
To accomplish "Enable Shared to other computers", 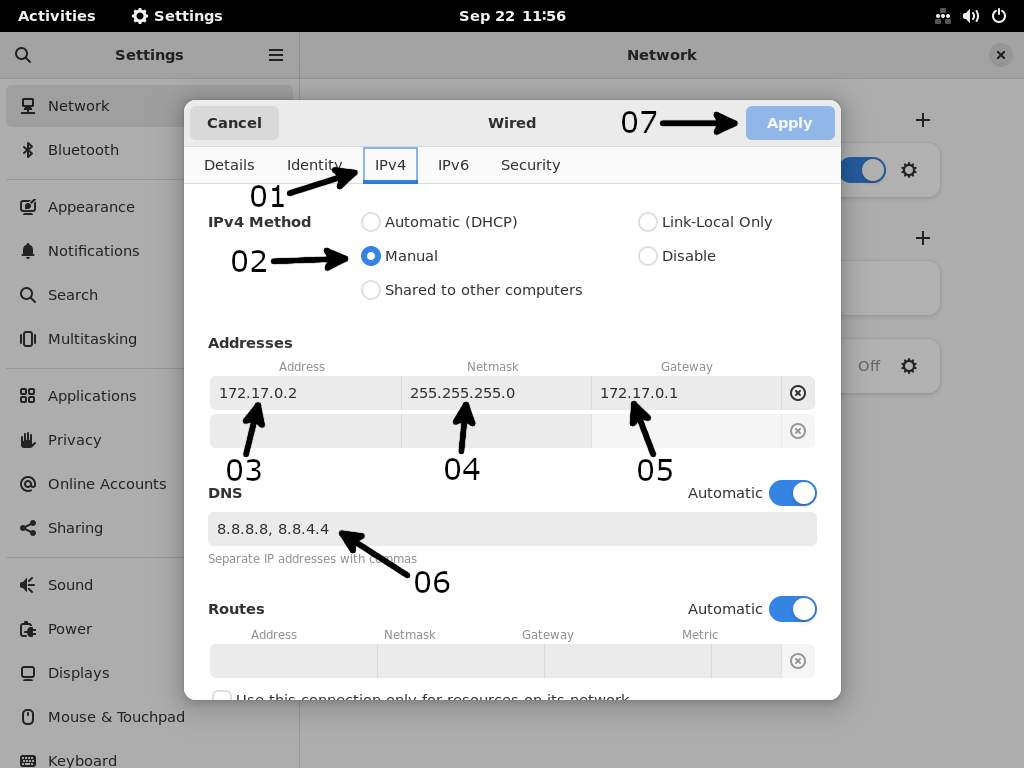I will [371, 290].
